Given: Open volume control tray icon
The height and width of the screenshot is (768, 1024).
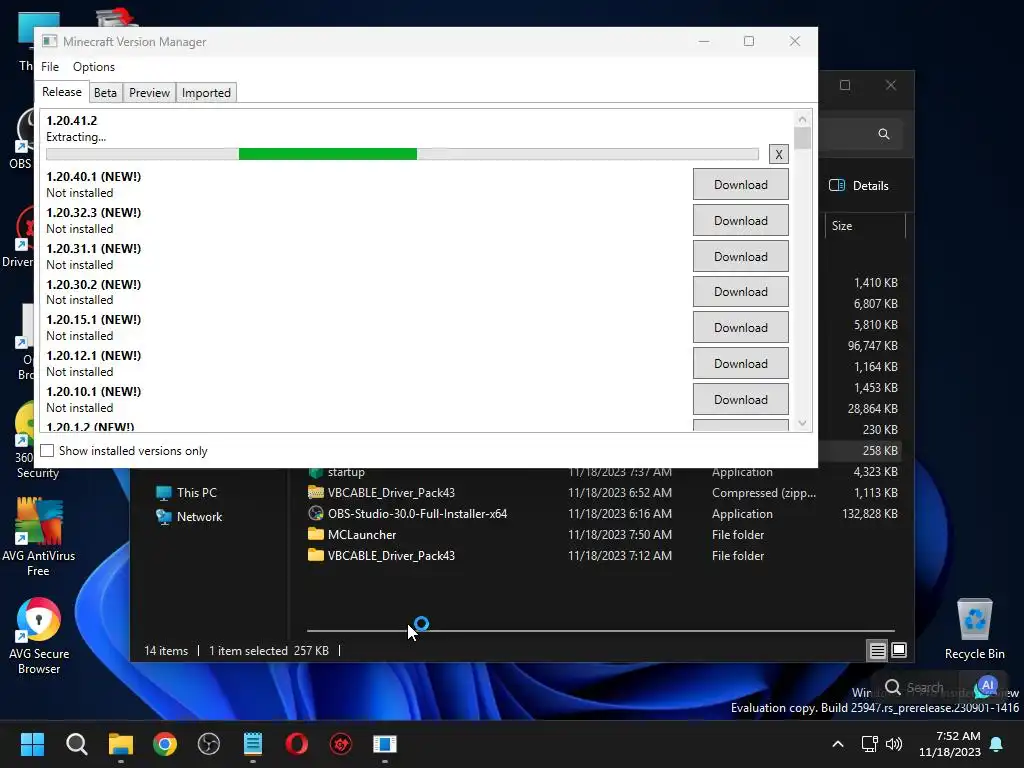Looking at the screenshot, I should pyautogui.click(x=893, y=744).
